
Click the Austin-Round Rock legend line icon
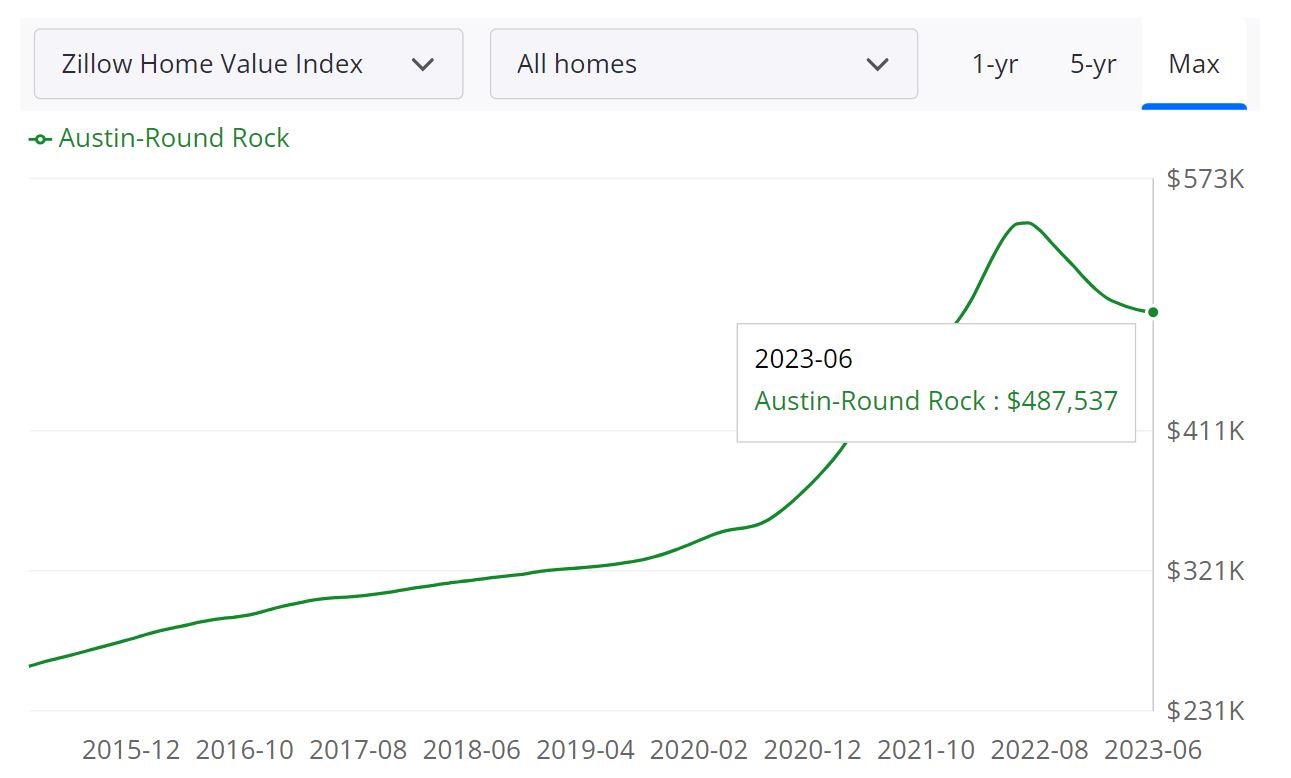(x=40, y=138)
